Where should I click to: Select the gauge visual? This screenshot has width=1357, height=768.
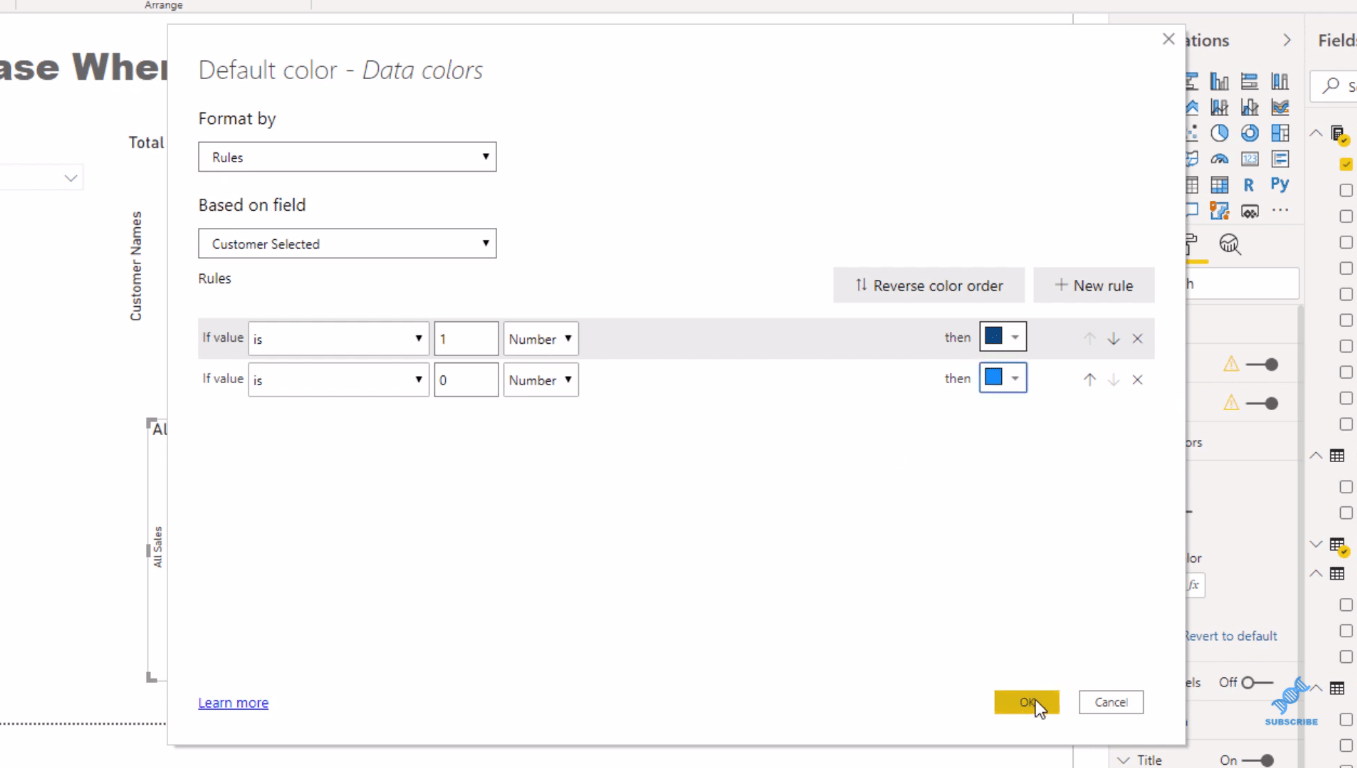coord(1219,159)
